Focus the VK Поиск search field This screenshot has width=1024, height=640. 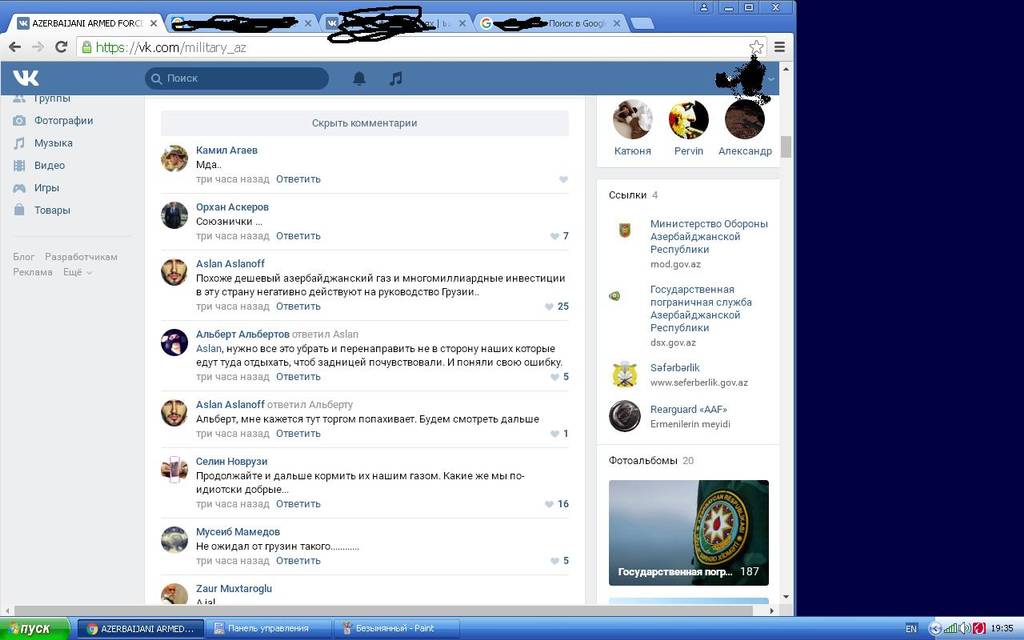click(236, 78)
